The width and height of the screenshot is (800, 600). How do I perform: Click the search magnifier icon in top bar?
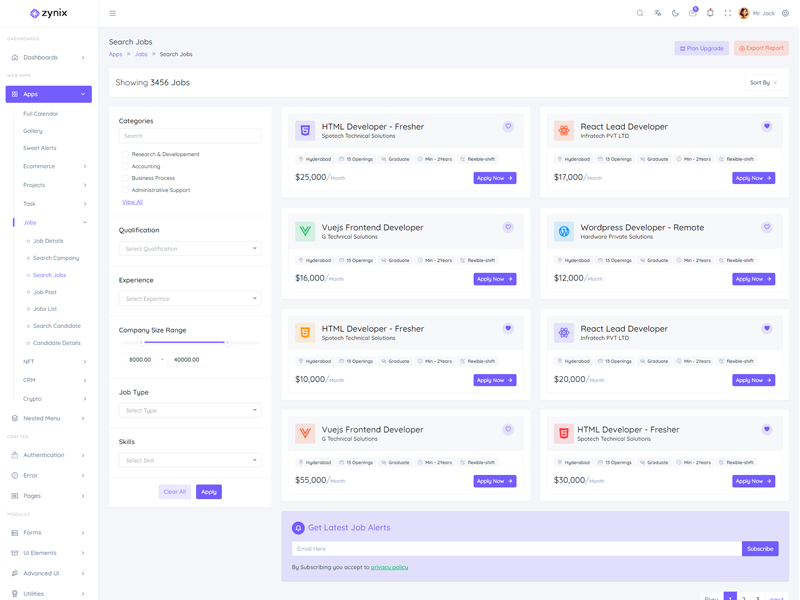pyautogui.click(x=640, y=13)
